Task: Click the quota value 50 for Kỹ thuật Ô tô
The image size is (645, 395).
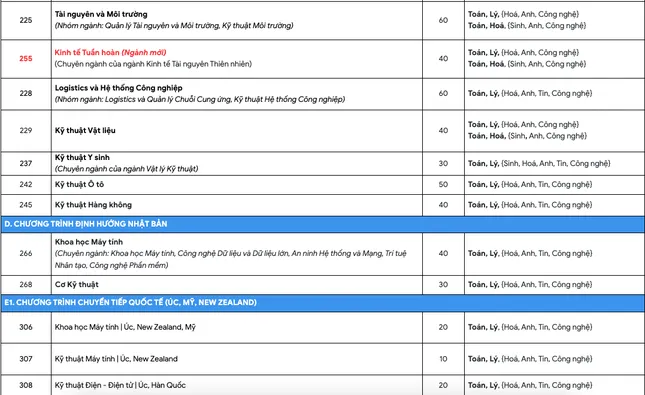Action: point(443,184)
